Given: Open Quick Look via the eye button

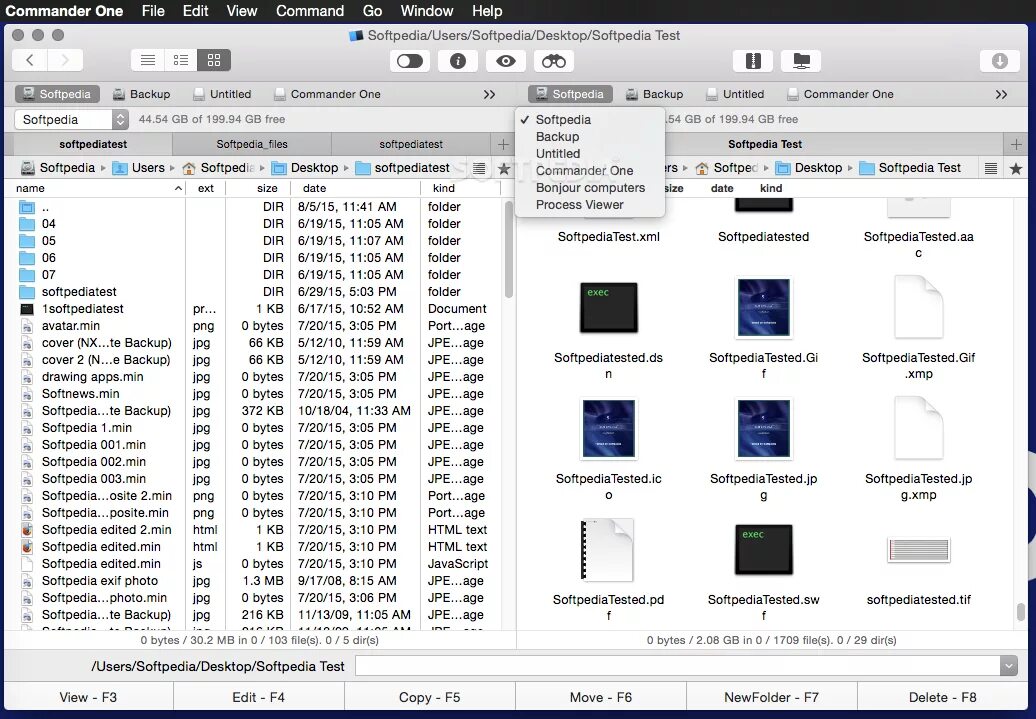Looking at the screenshot, I should pyautogui.click(x=506, y=61).
